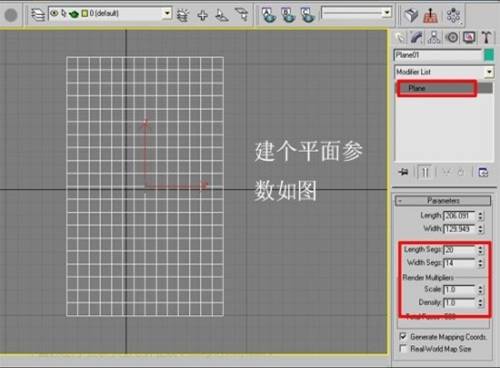Image resolution: width=500 pixels, height=368 pixels.
Task: Switch to the Modify command panel tab
Action: 417,38
